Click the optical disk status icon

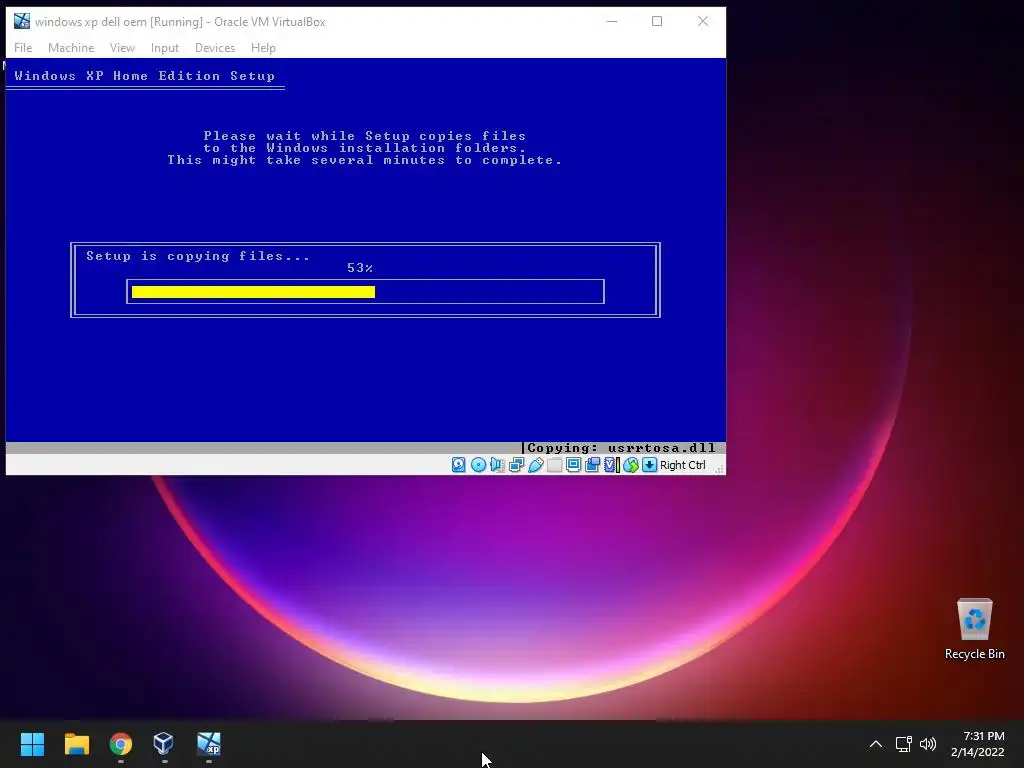(478, 464)
